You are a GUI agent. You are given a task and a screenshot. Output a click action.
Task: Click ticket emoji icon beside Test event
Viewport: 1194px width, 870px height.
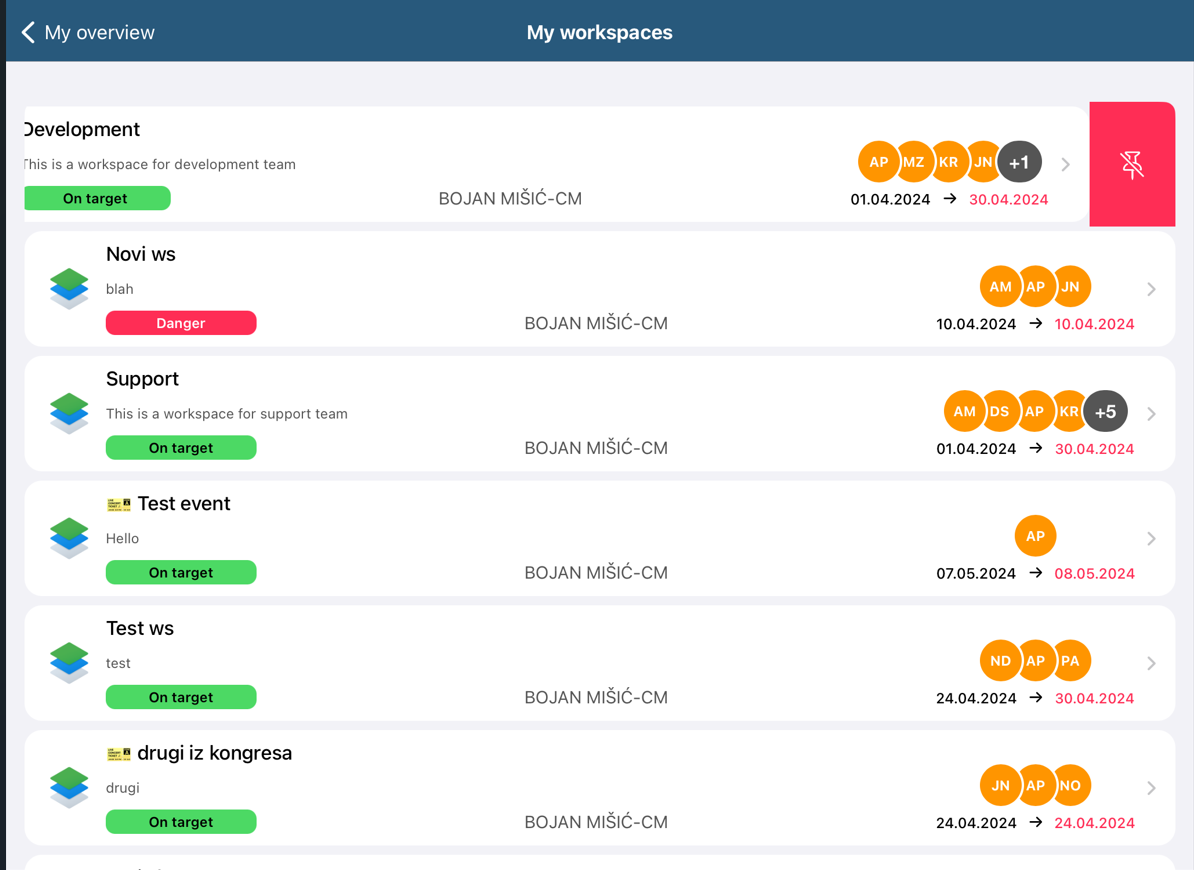point(119,504)
